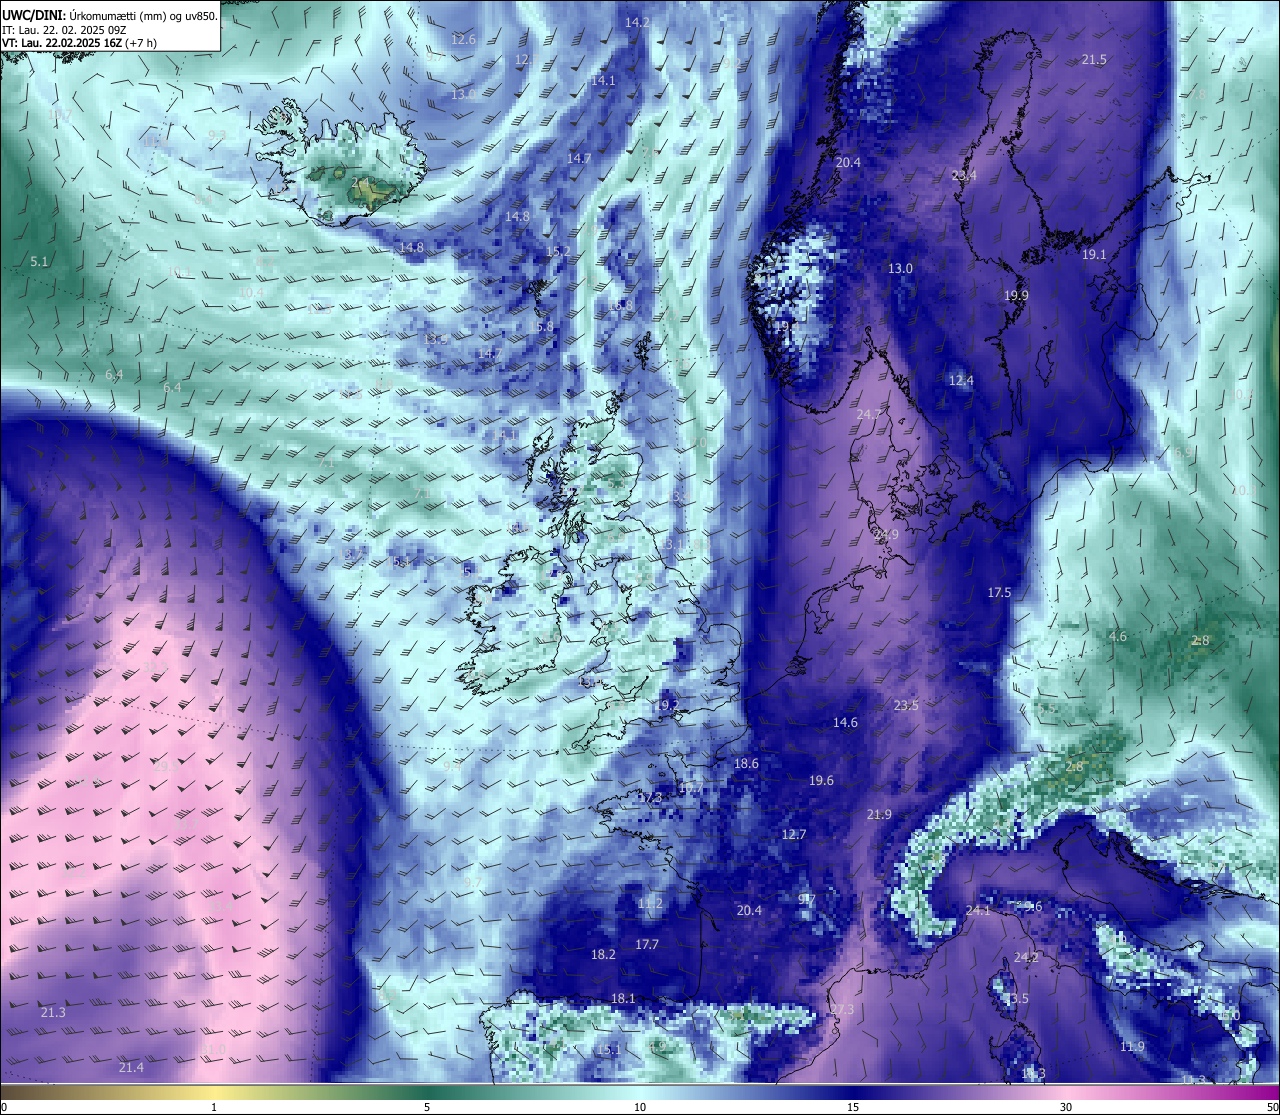Click the colorbar tick label 5

coord(427,1107)
